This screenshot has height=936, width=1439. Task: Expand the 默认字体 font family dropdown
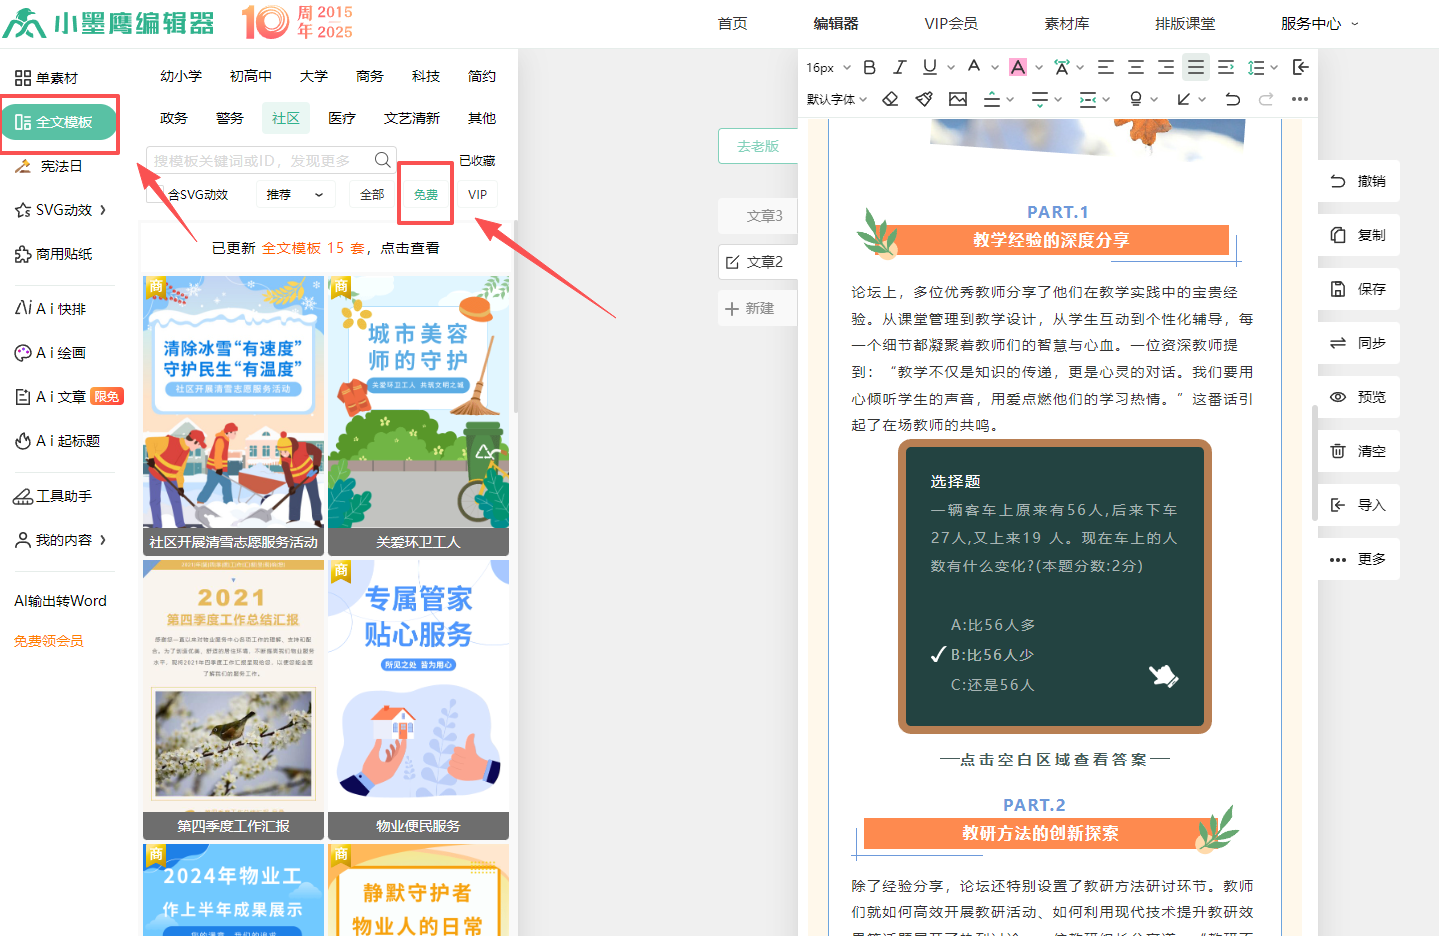click(837, 99)
